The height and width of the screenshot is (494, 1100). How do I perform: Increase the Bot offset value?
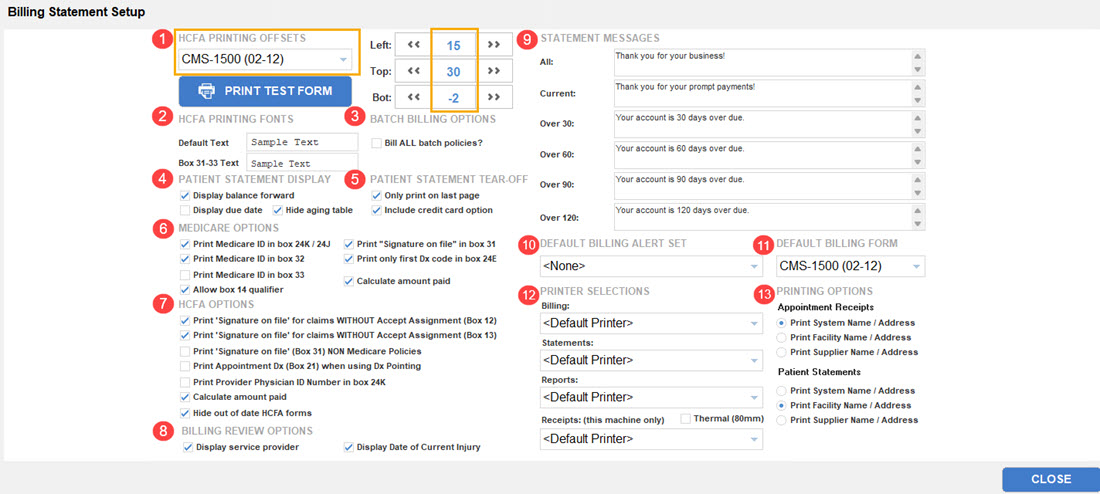pos(494,98)
